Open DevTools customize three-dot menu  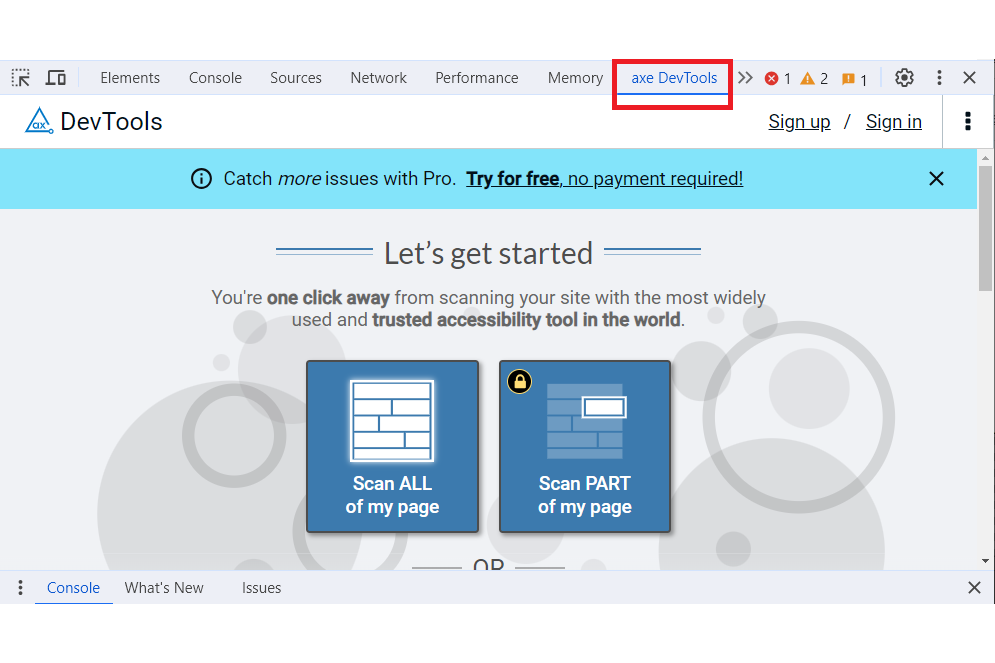click(939, 78)
